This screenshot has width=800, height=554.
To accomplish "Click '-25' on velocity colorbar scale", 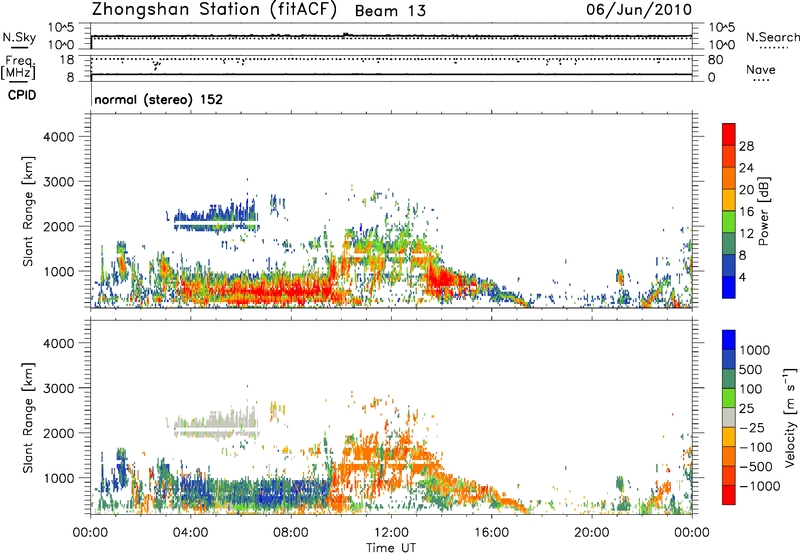I will 754,428.
